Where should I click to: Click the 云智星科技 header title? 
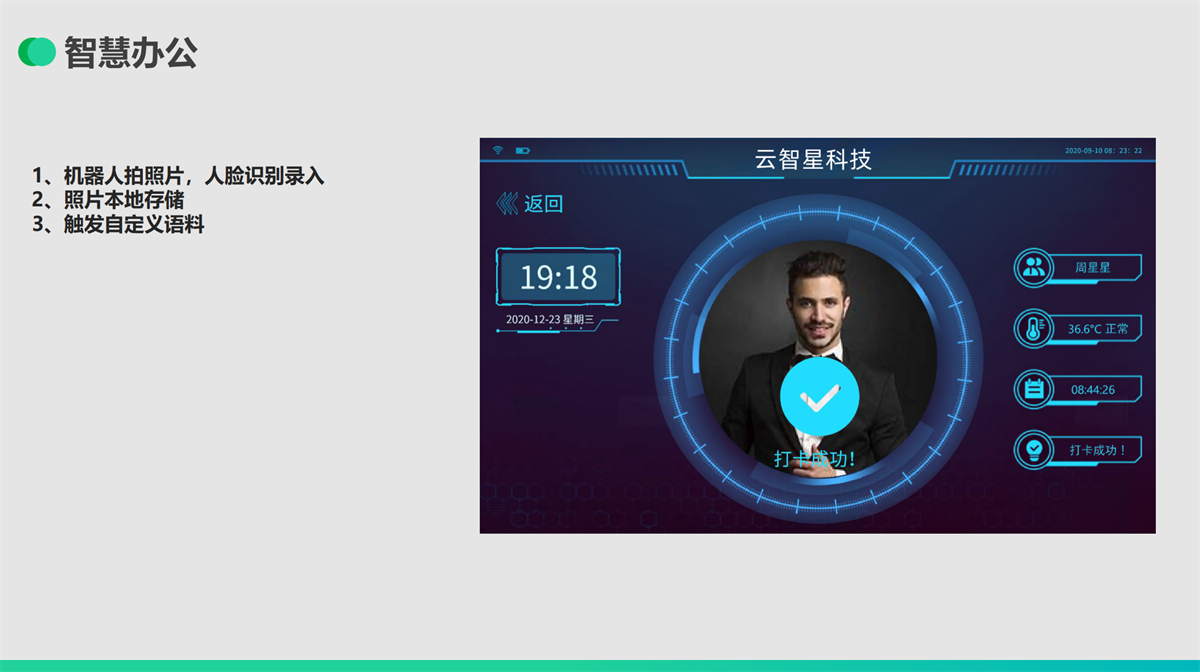point(813,159)
